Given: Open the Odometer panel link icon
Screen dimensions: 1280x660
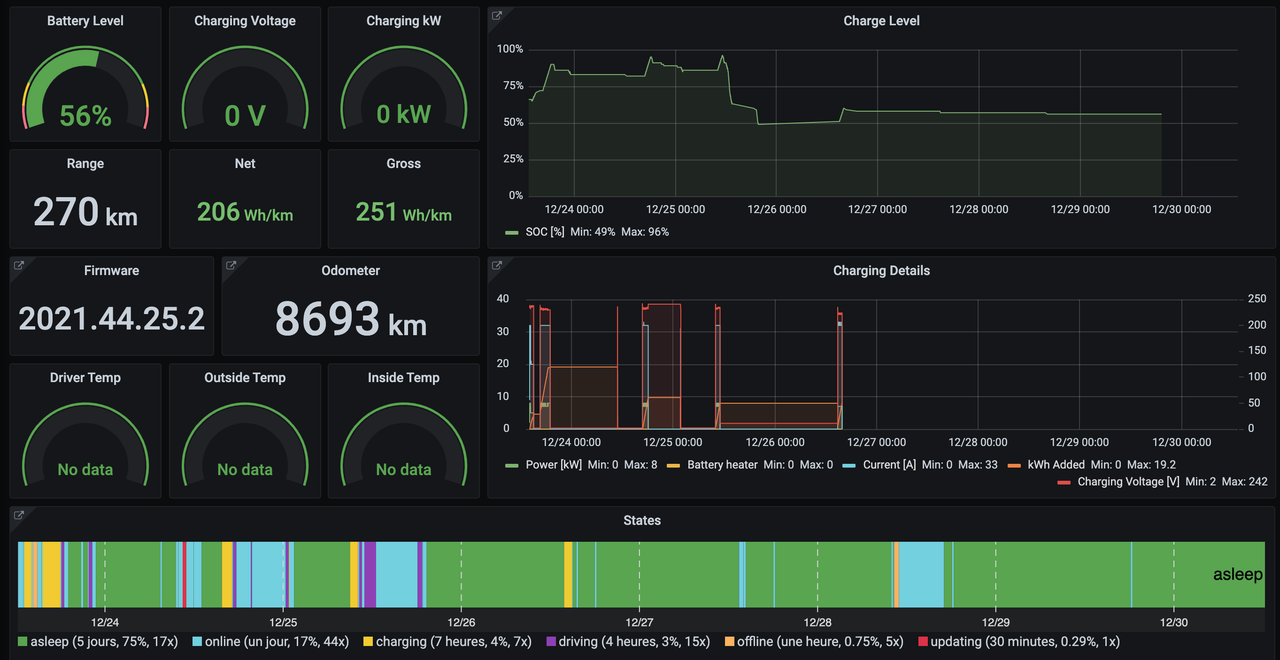Looking at the screenshot, I should pyautogui.click(x=231, y=265).
